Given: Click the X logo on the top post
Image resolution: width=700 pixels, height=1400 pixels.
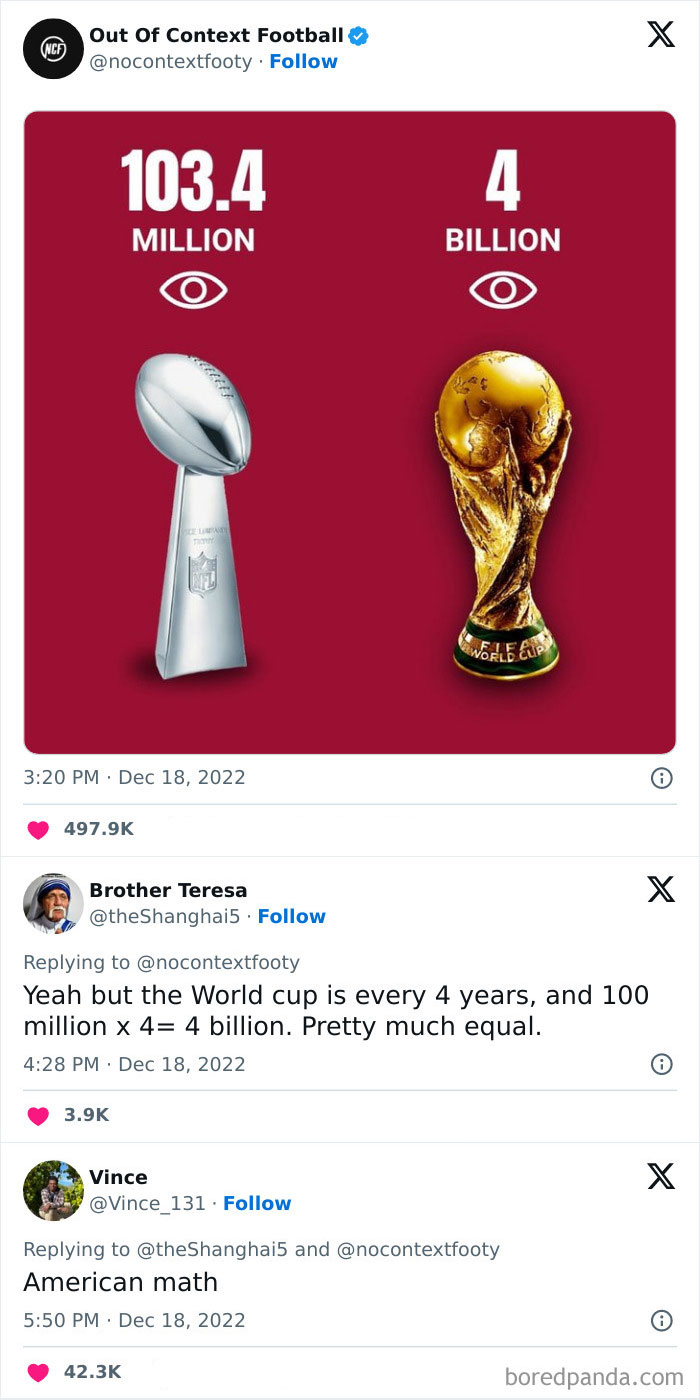Looking at the screenshot, I should pos(660,35).
